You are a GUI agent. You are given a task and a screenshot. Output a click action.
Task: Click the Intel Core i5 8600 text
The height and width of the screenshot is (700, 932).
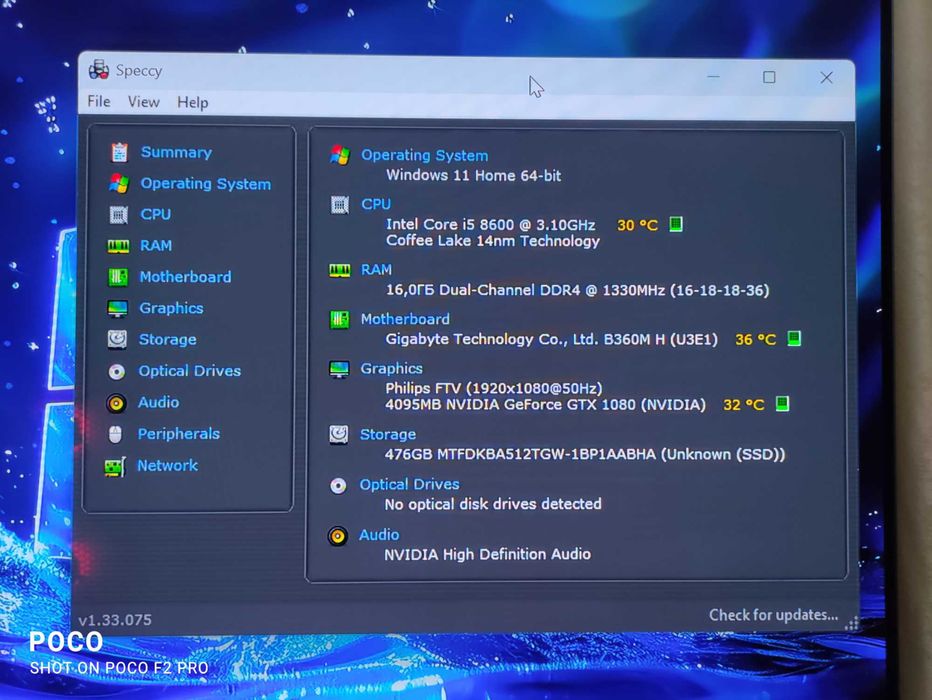coord(491,225)
